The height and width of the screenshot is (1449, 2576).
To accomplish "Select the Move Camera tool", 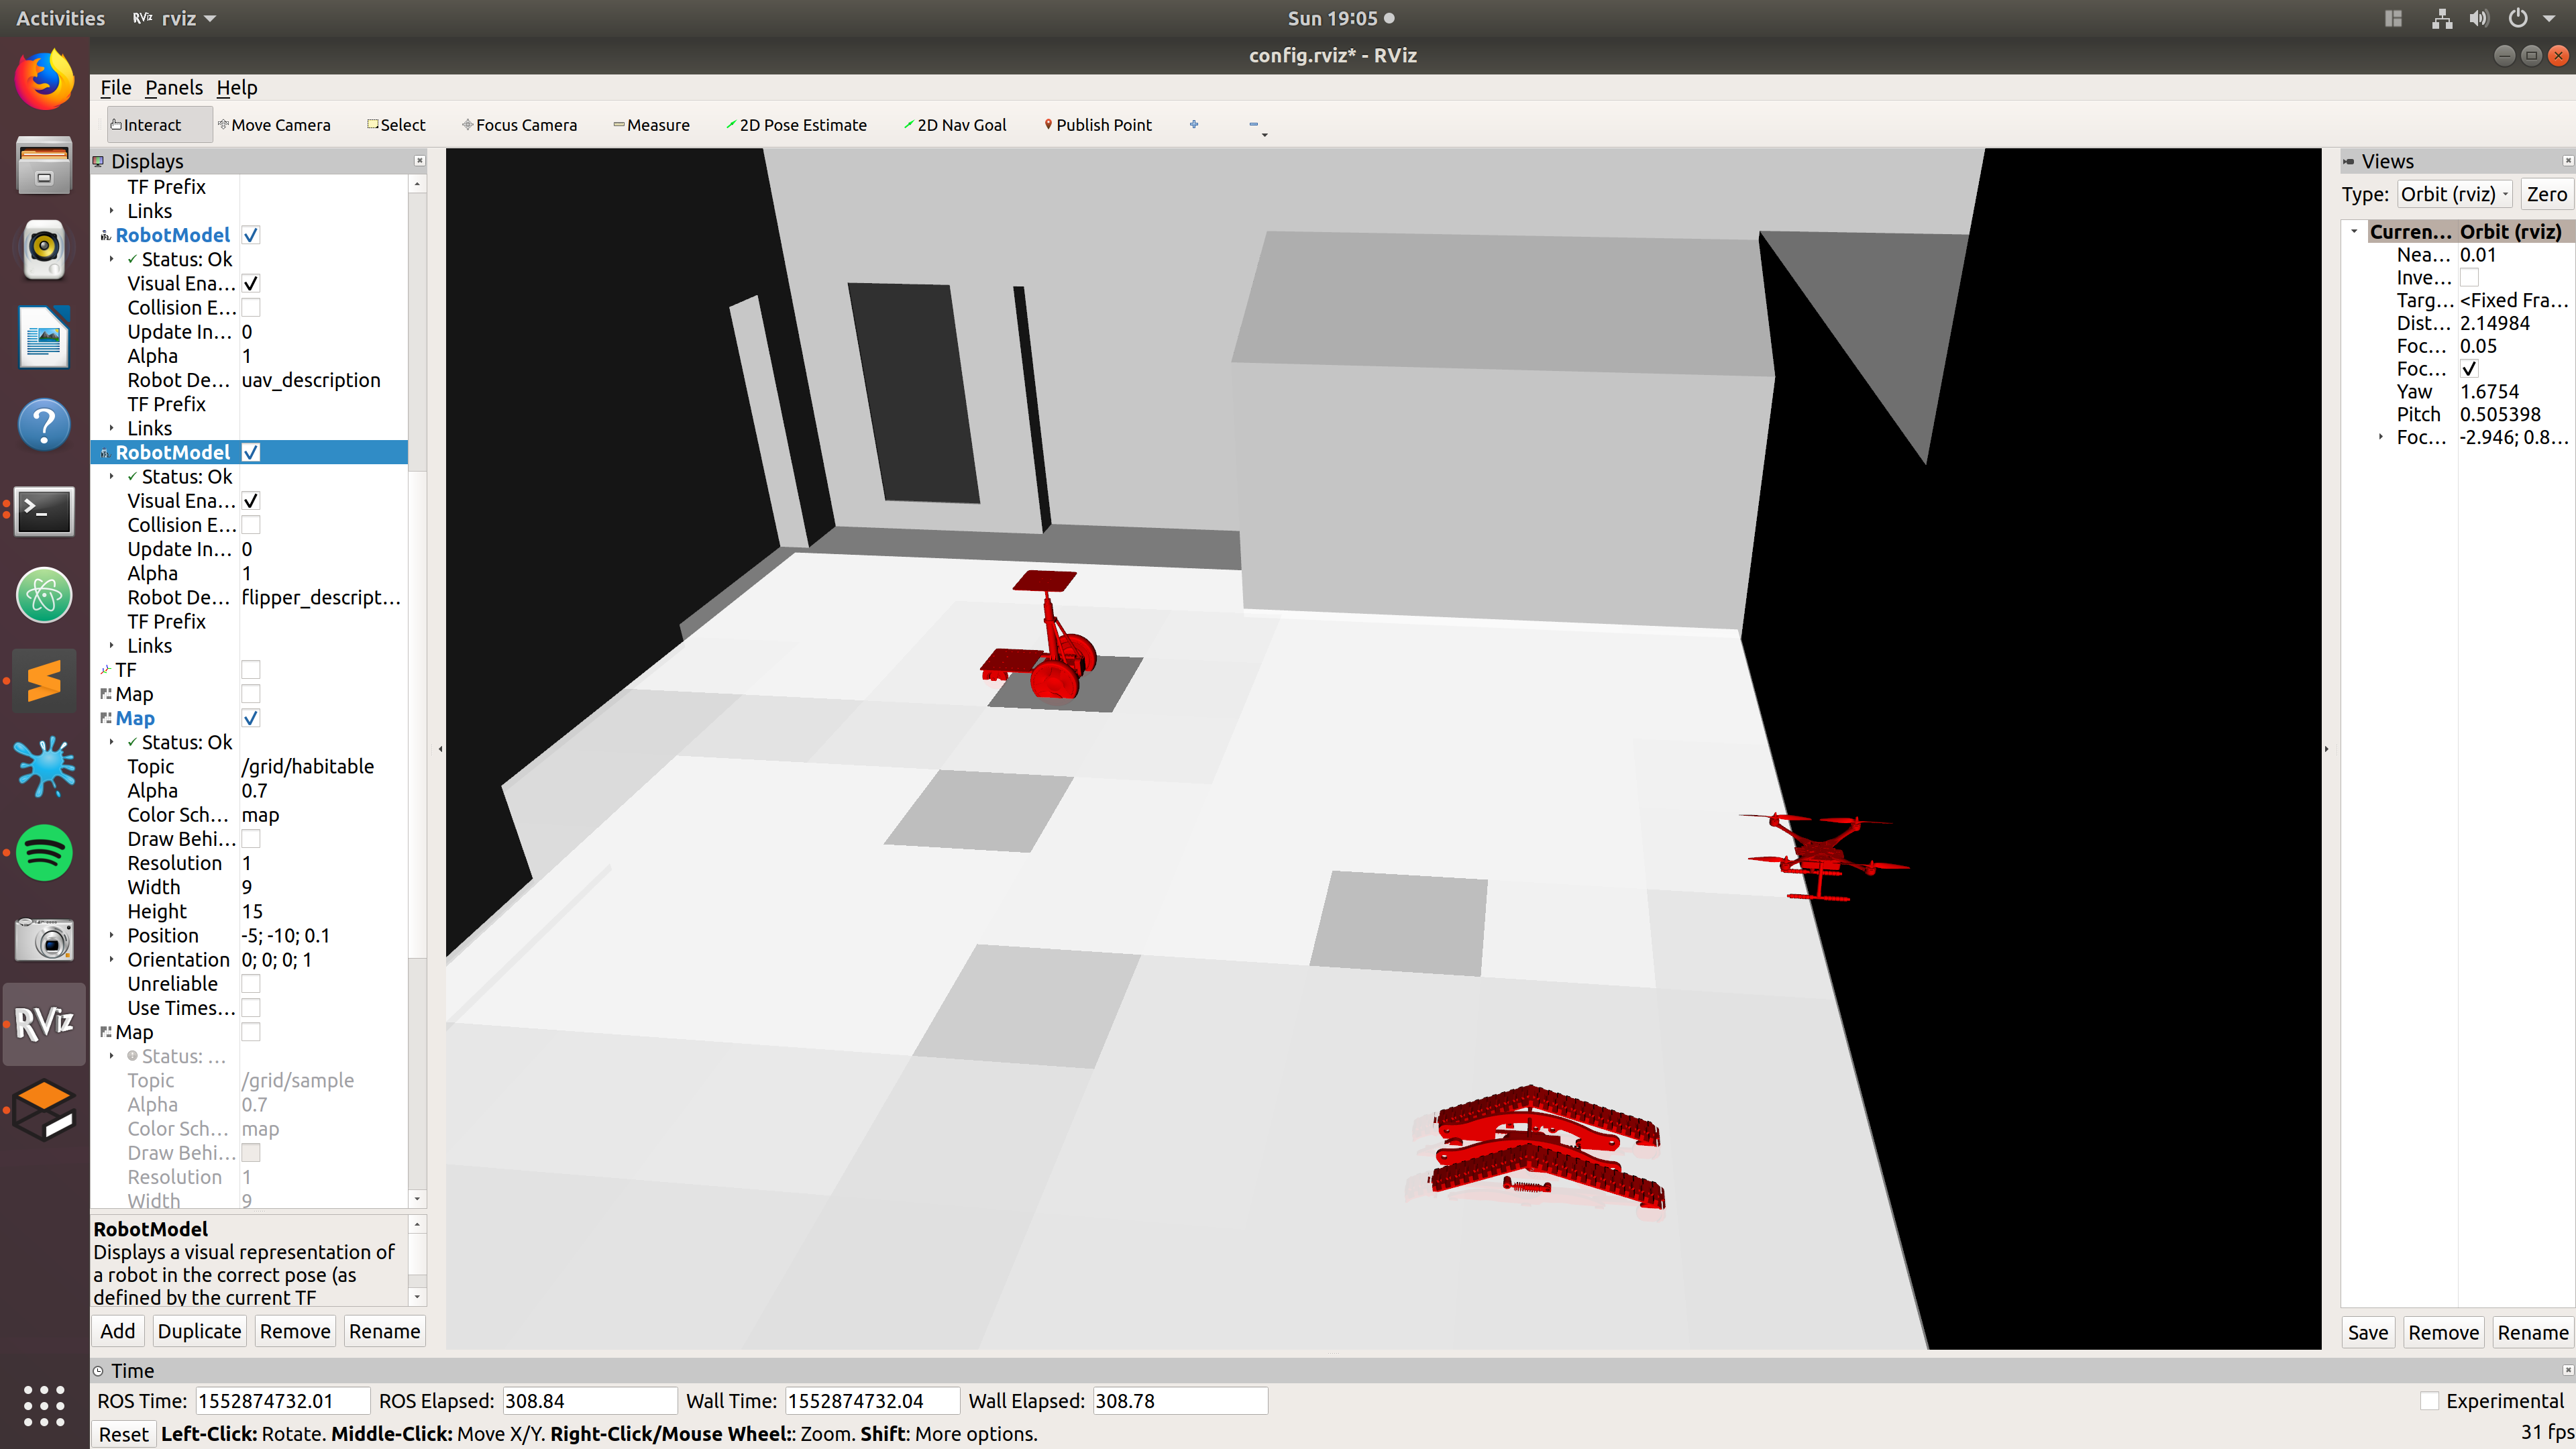I will 274,125.
